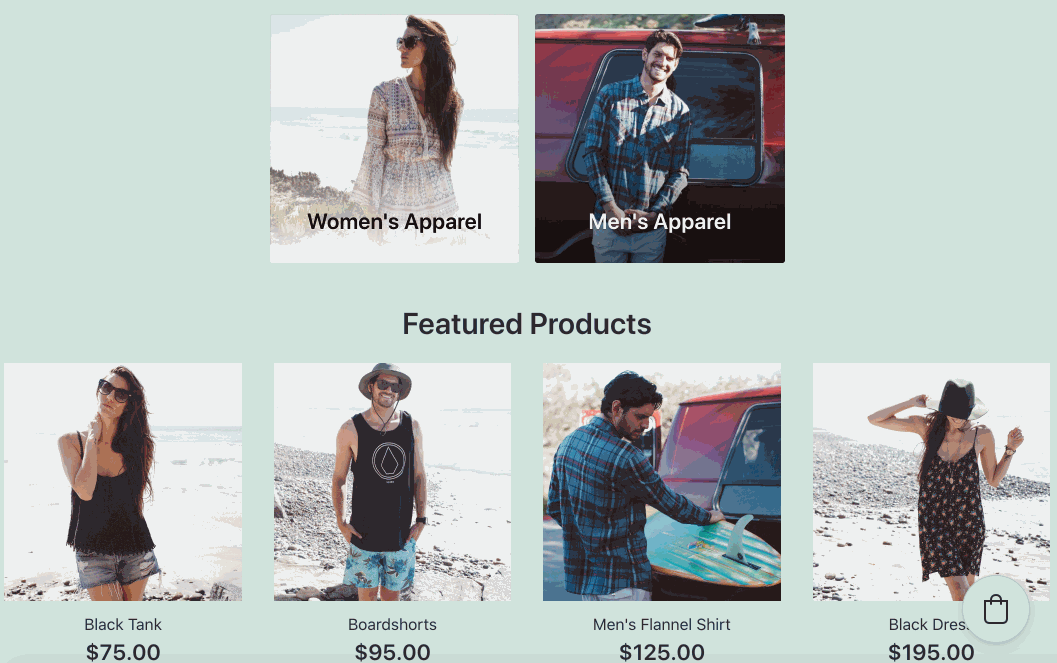Click the Men's Flannel Shirt title
This screenshot has width=1057, height=663.
pyautogui.click(x=662, y=625)
